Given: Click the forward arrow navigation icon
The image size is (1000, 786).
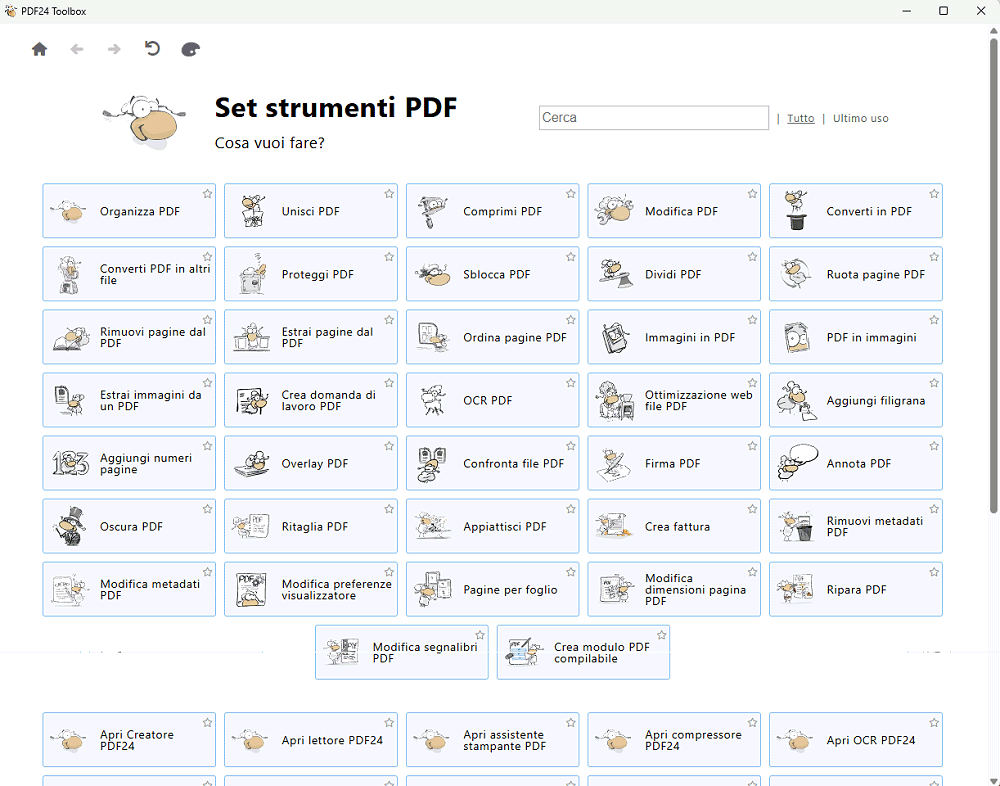Looking at the screenshot, I should (114, 49).
